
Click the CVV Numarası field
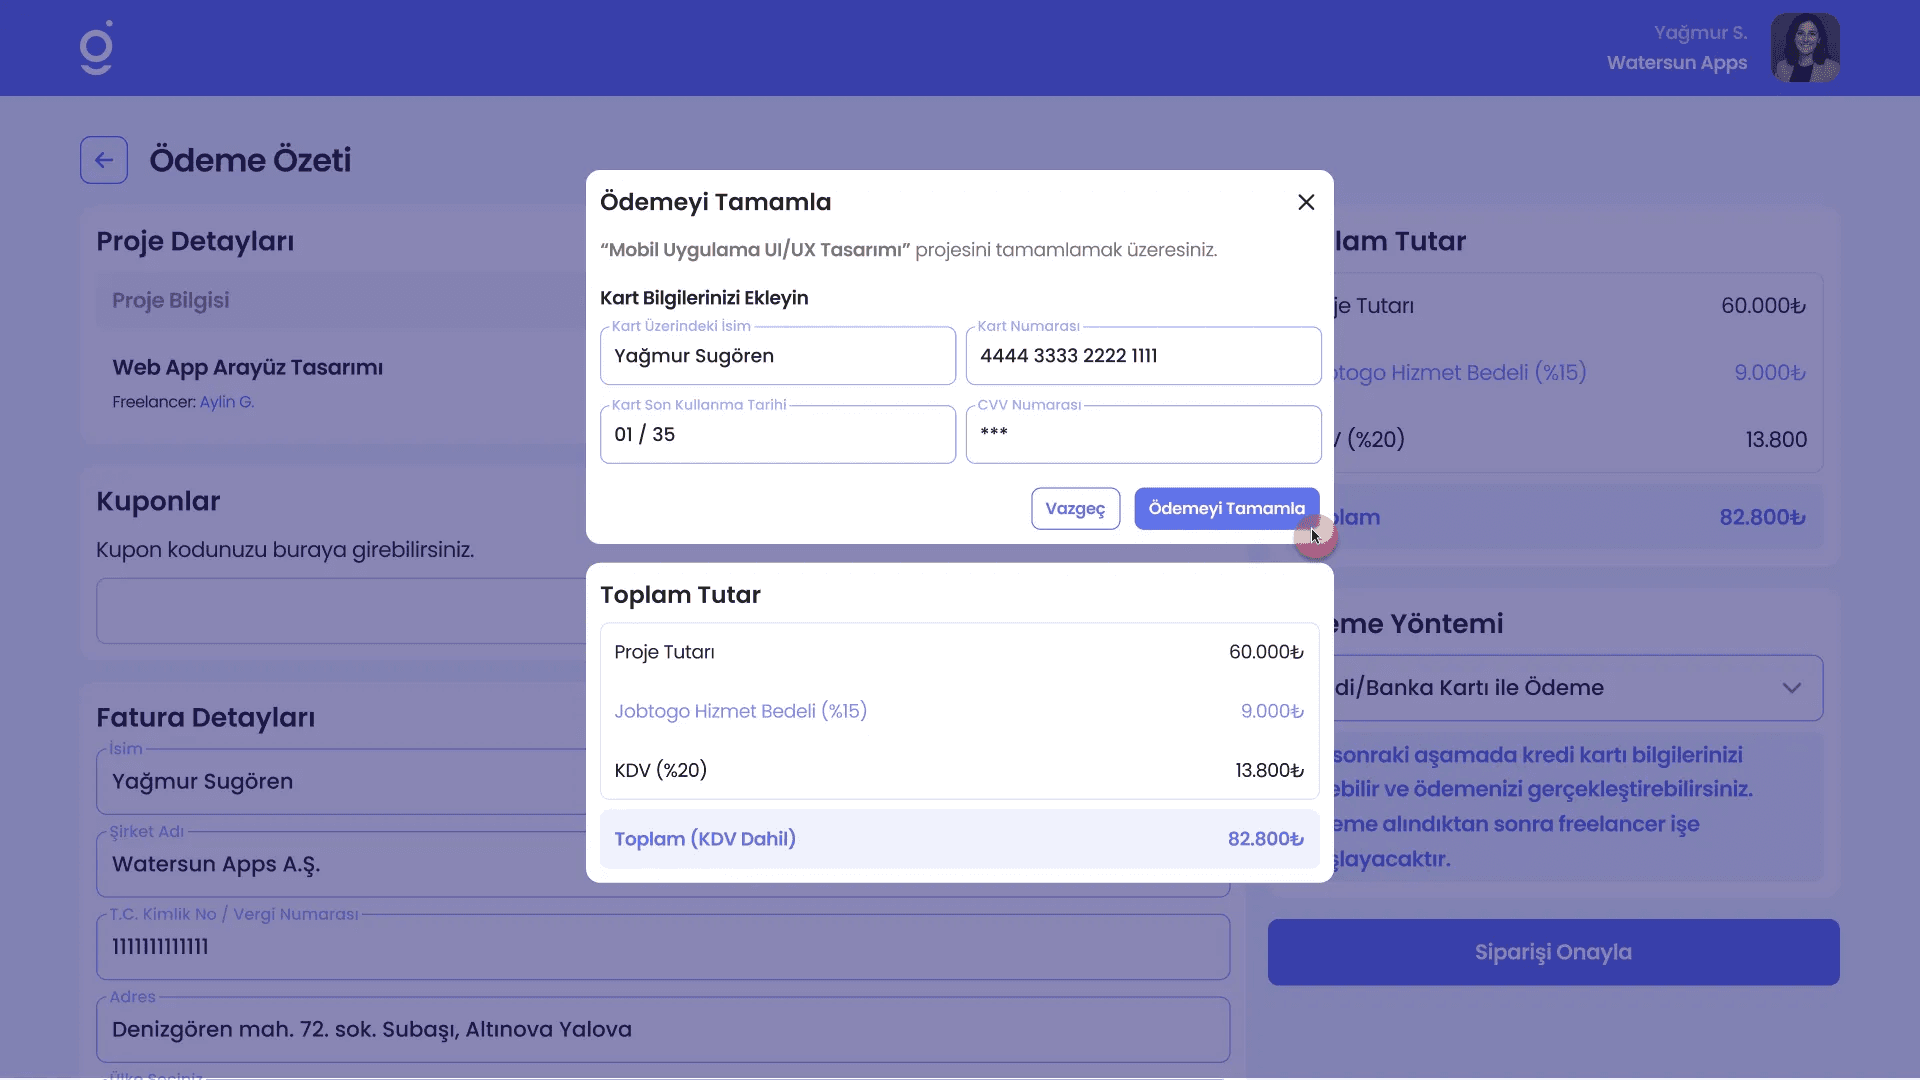pos(1143,435)
